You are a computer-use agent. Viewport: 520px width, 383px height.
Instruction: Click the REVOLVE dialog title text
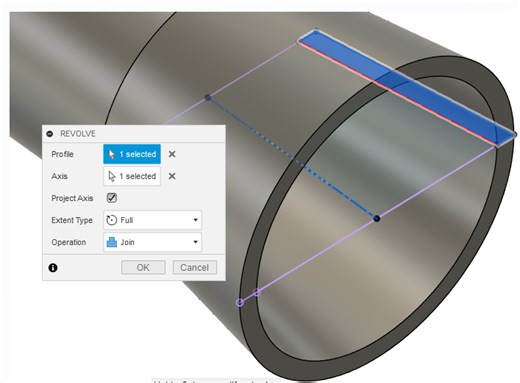click(x=78, y=134)
